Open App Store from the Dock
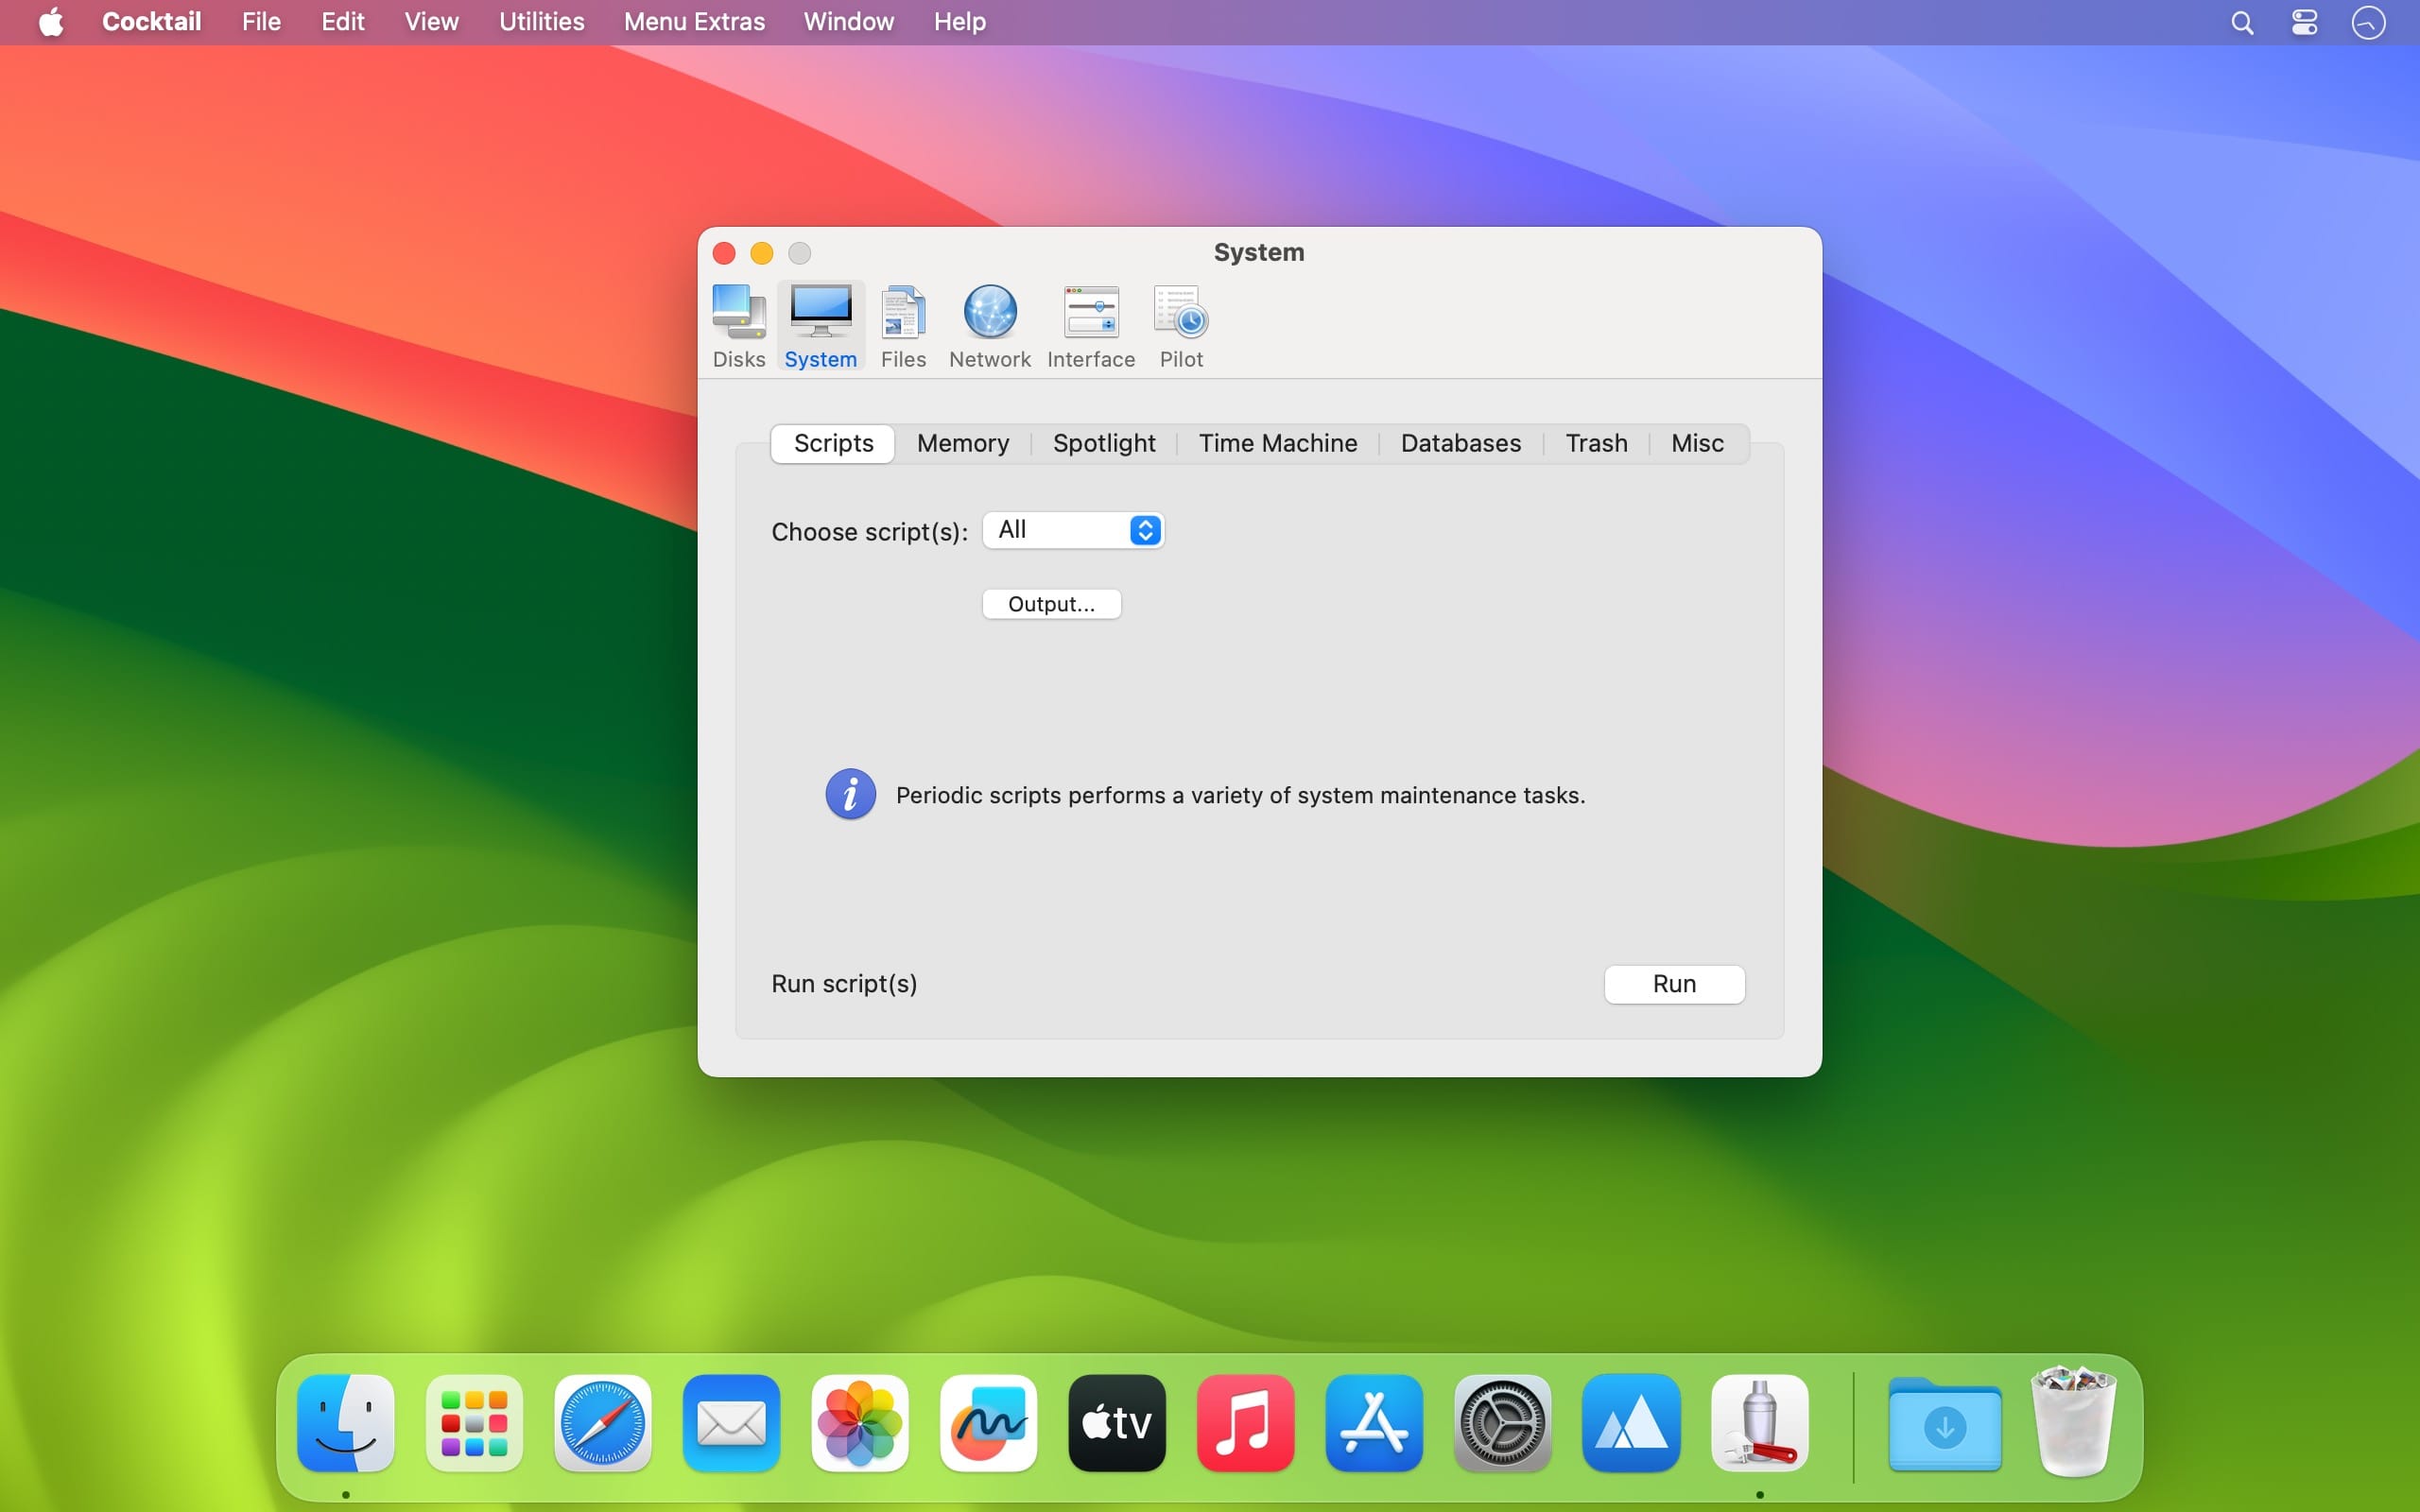Image resolution: width=2420 pixels, height=1512 pixels. [1374, 1423]
